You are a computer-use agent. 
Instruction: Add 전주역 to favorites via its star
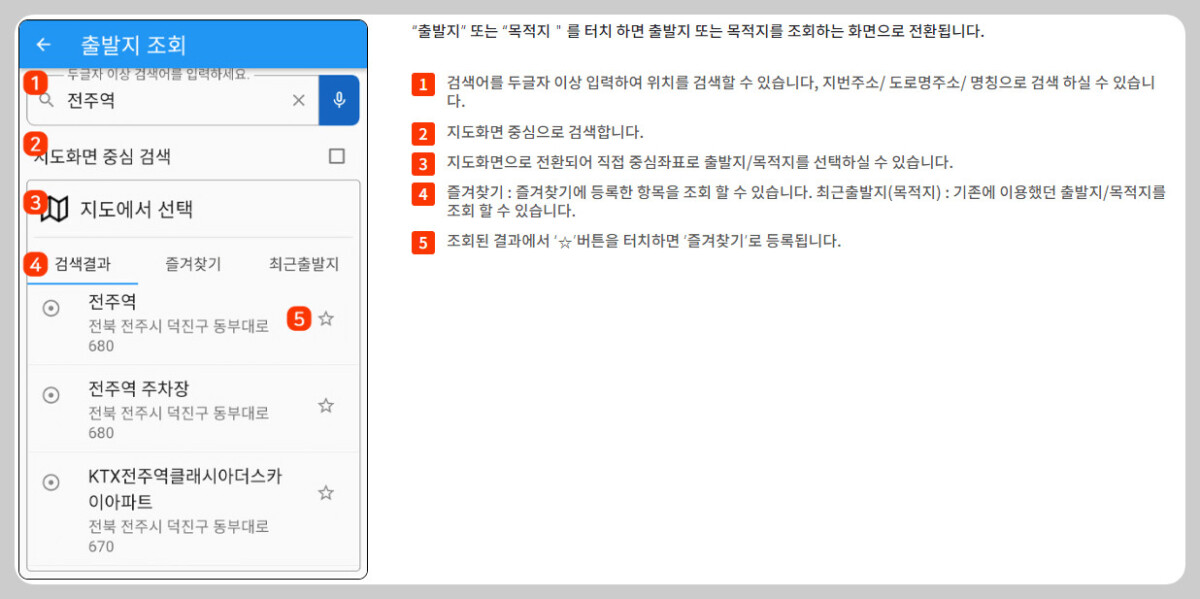tap(325, 318)
